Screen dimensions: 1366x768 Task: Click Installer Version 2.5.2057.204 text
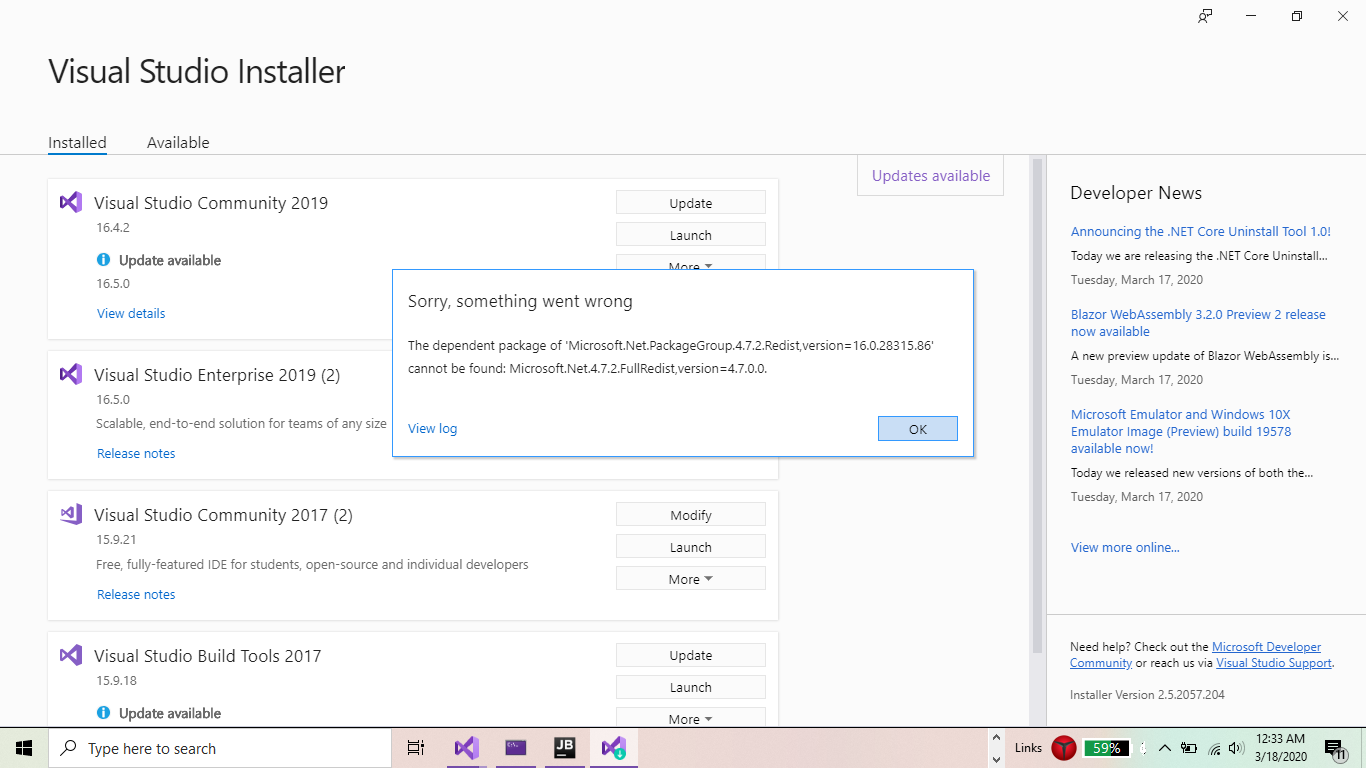(1147, 694)
